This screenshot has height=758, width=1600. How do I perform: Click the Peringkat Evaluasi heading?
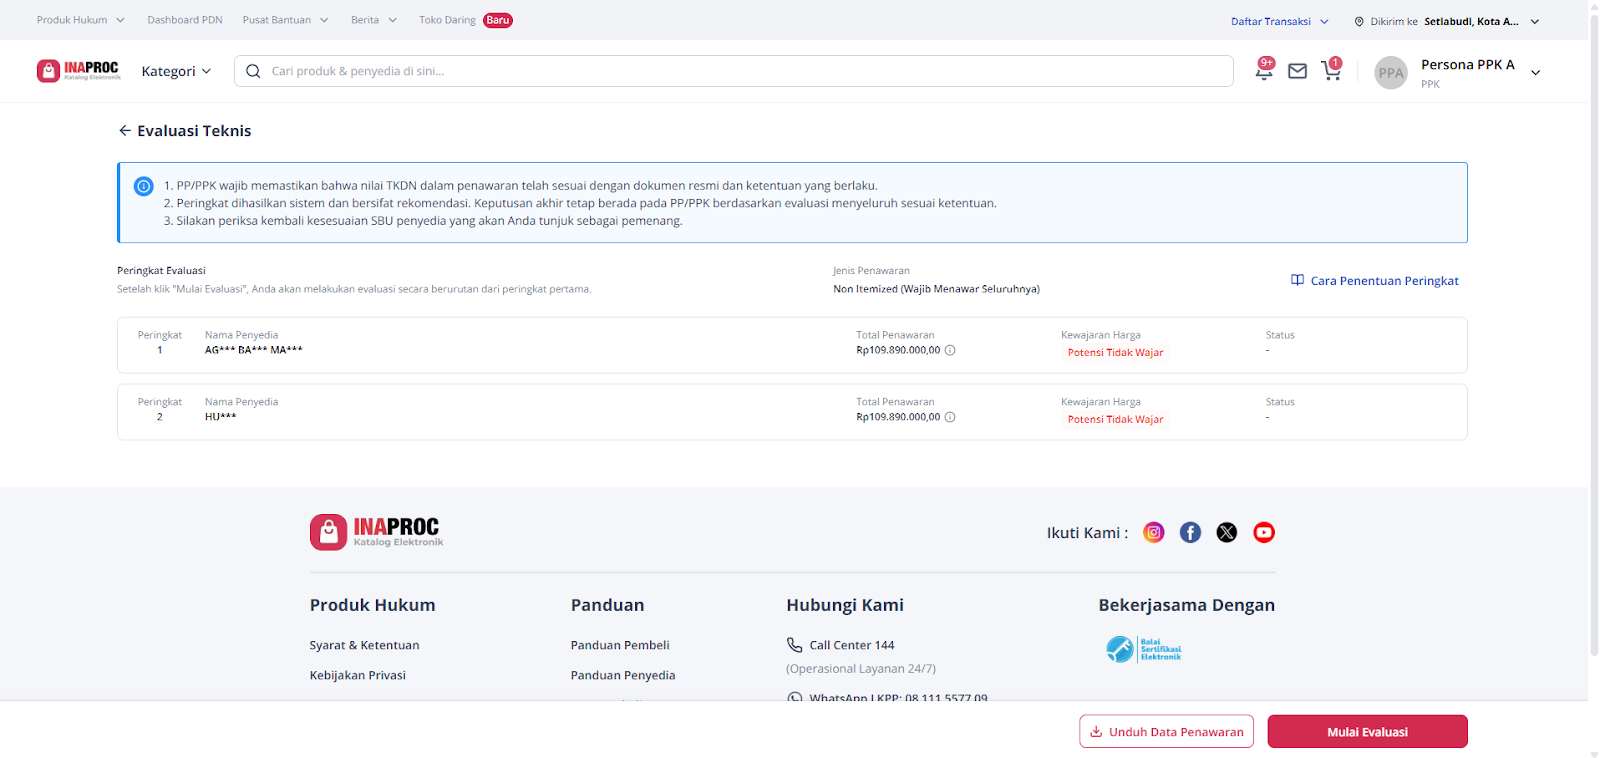pyautogui.click(x=161, y=270)
